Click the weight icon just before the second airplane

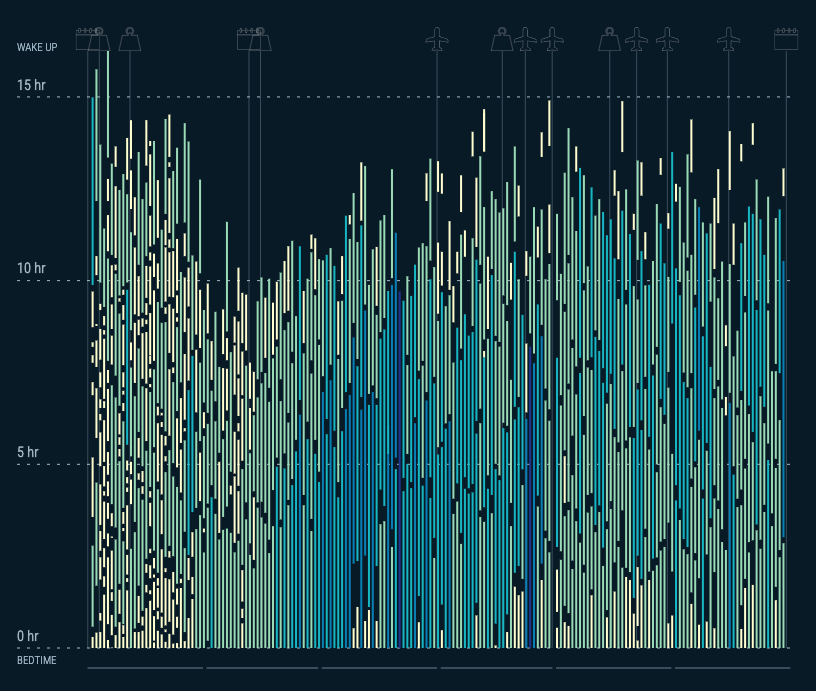click(x=502, y=40)
